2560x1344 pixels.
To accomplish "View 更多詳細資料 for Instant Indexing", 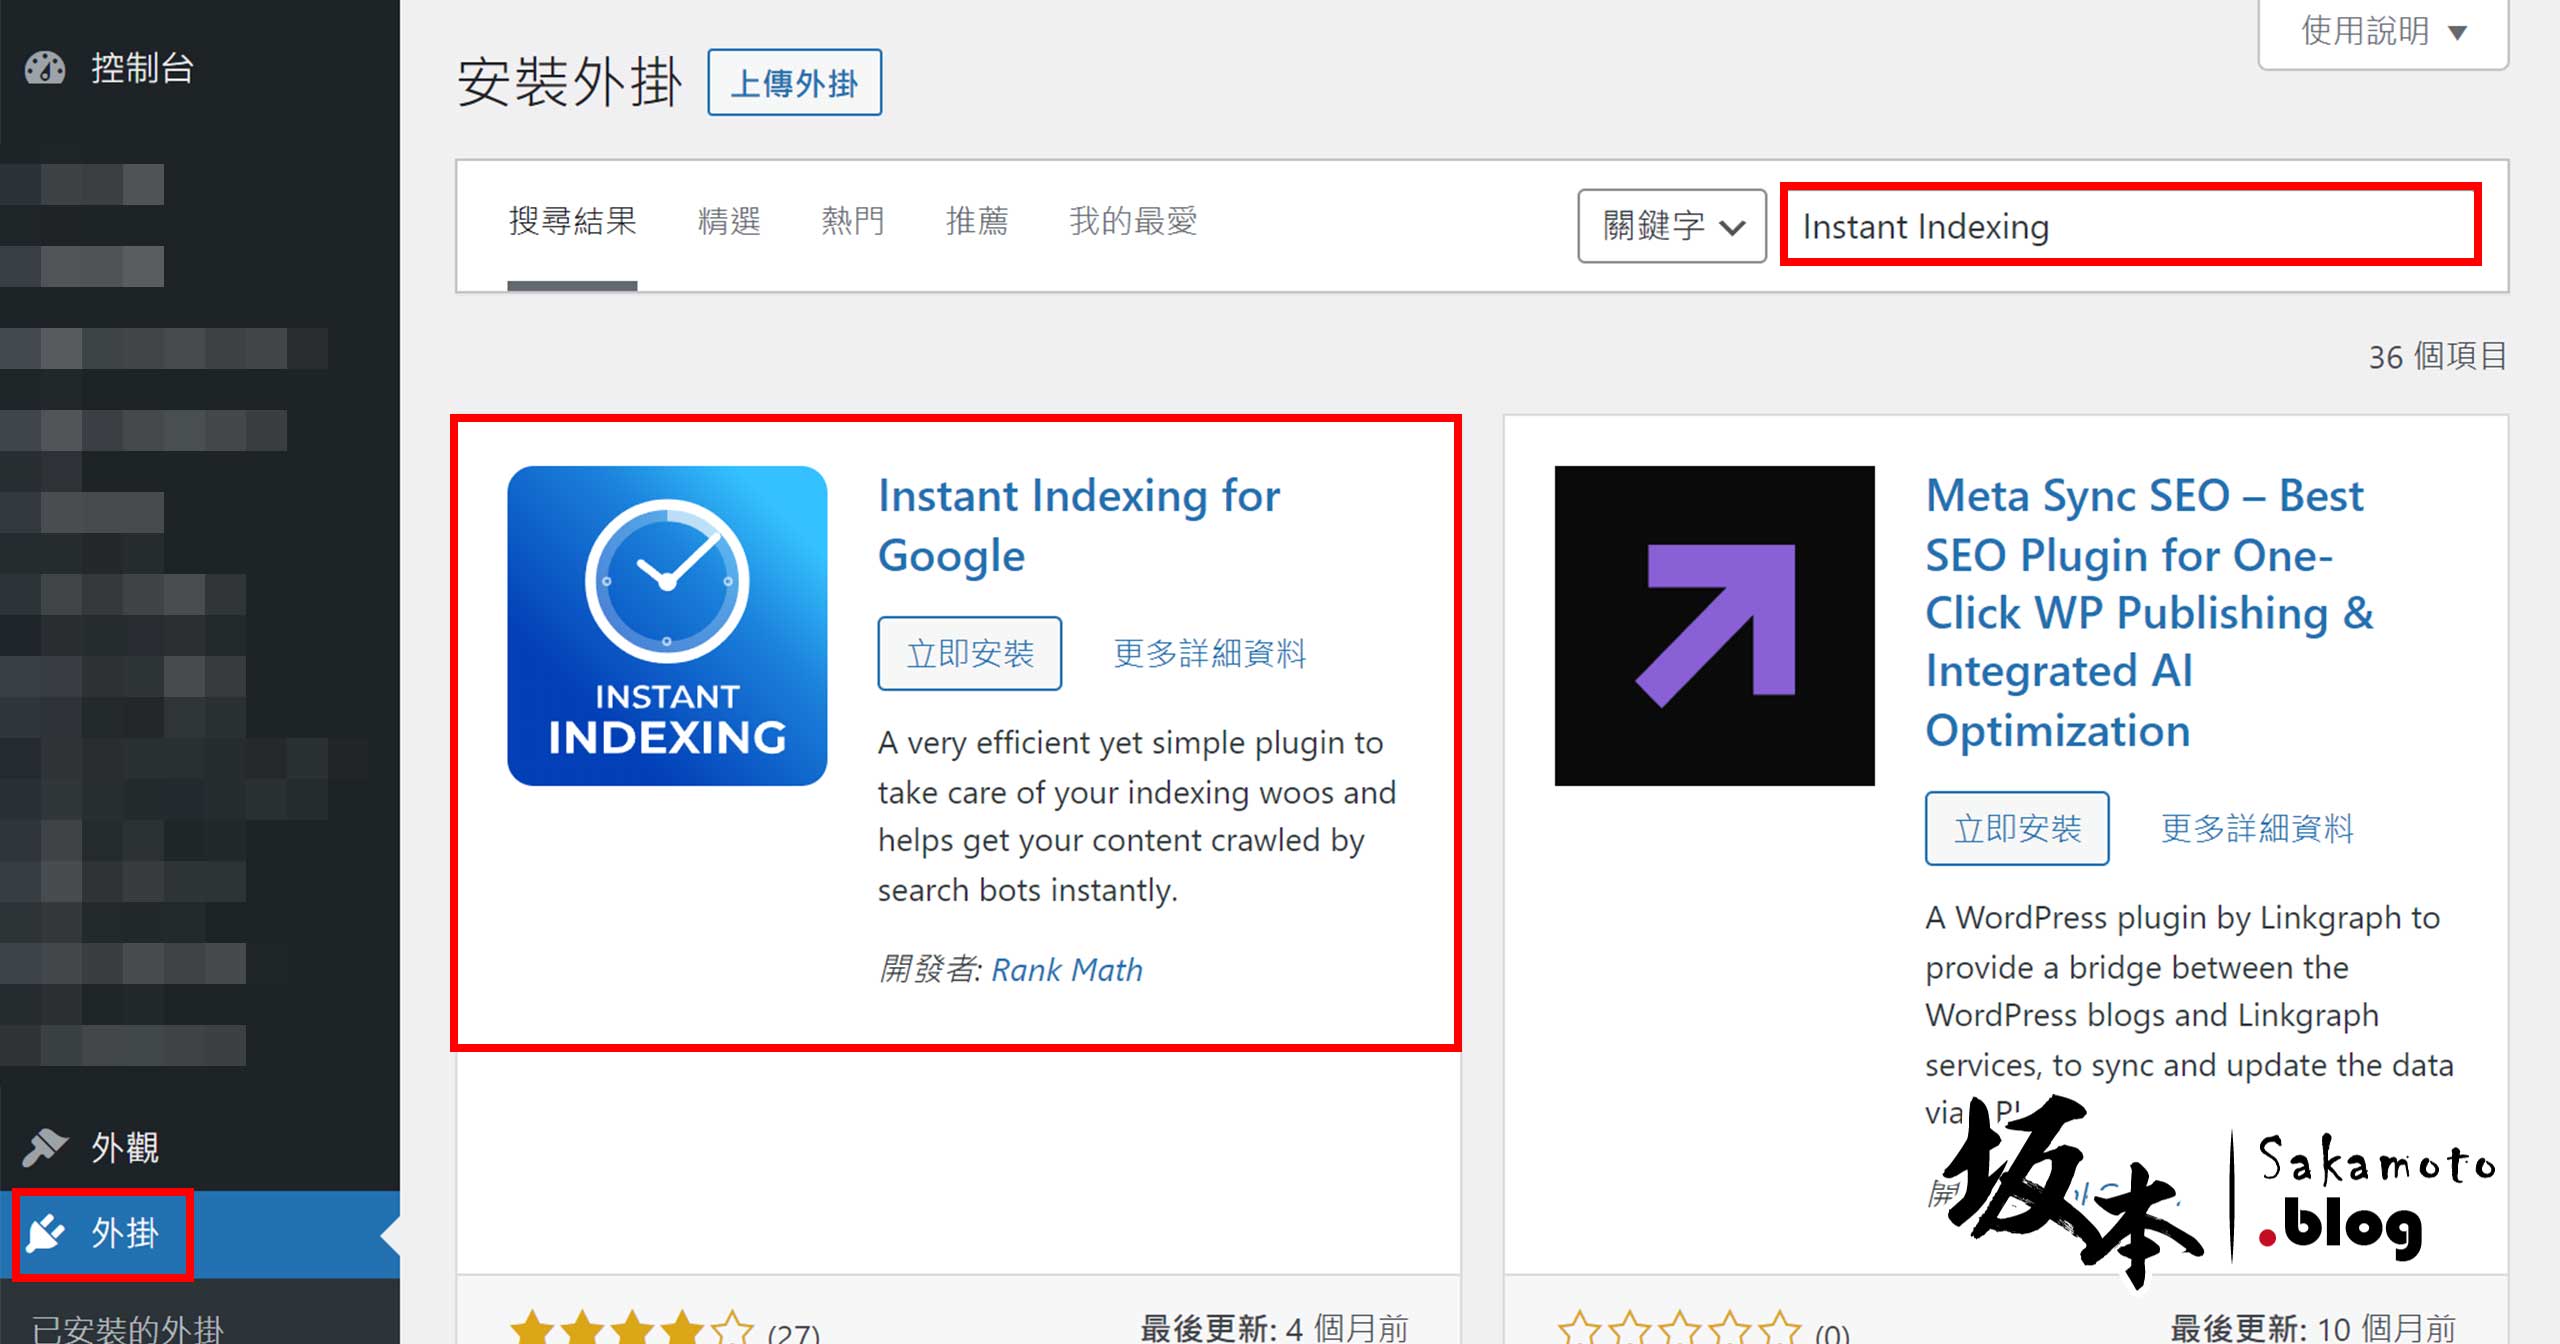I will (1210, 653).
